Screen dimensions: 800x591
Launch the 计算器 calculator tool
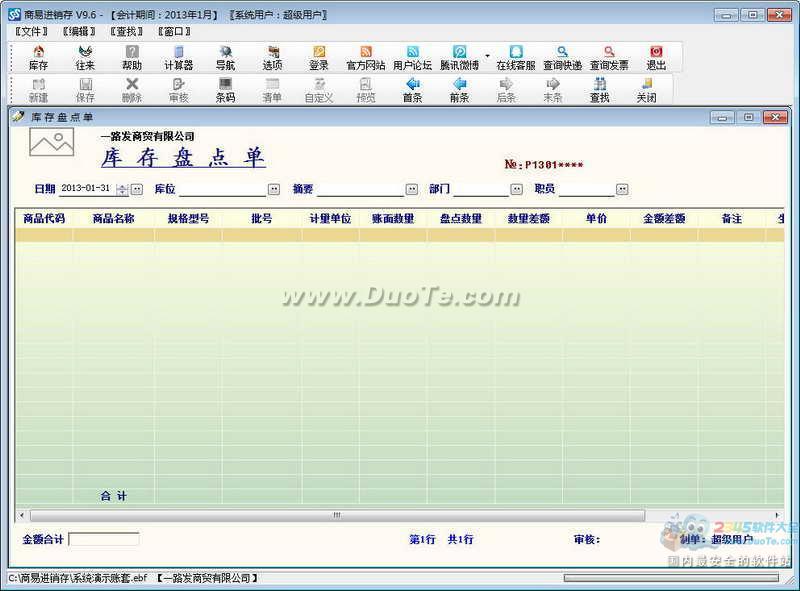(178, 57)
